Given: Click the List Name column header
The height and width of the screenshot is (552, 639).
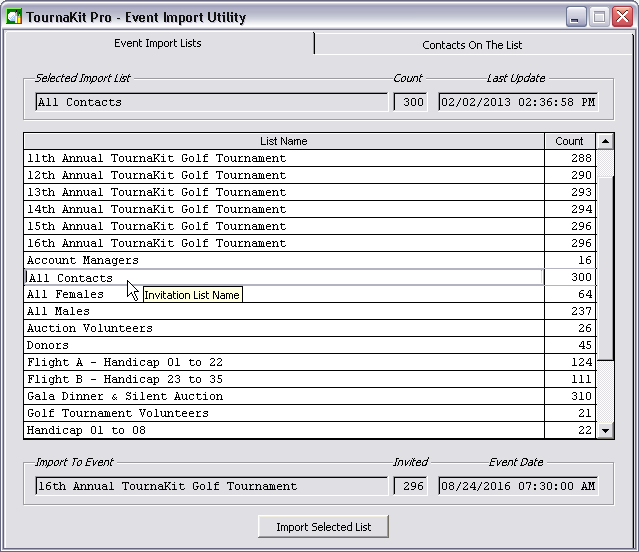Looking at the screenshot, I should [x=284, y=141].
